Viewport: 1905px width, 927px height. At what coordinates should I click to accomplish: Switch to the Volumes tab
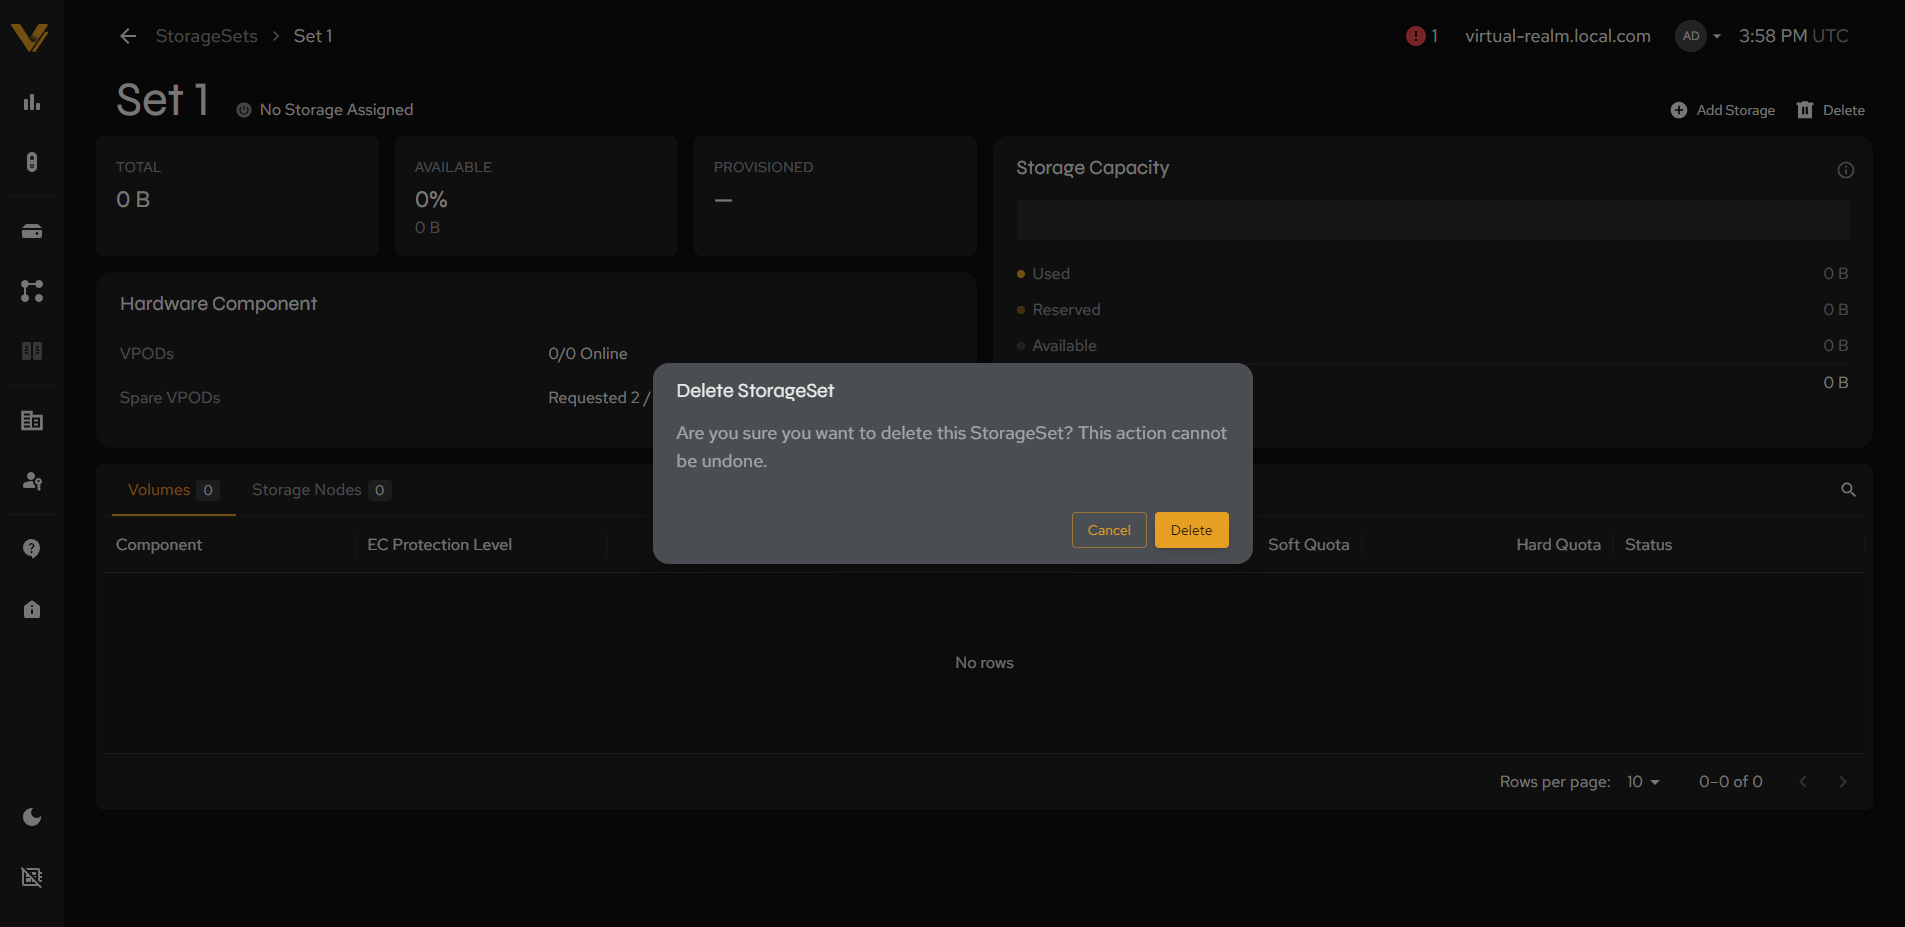coord(173,490)
